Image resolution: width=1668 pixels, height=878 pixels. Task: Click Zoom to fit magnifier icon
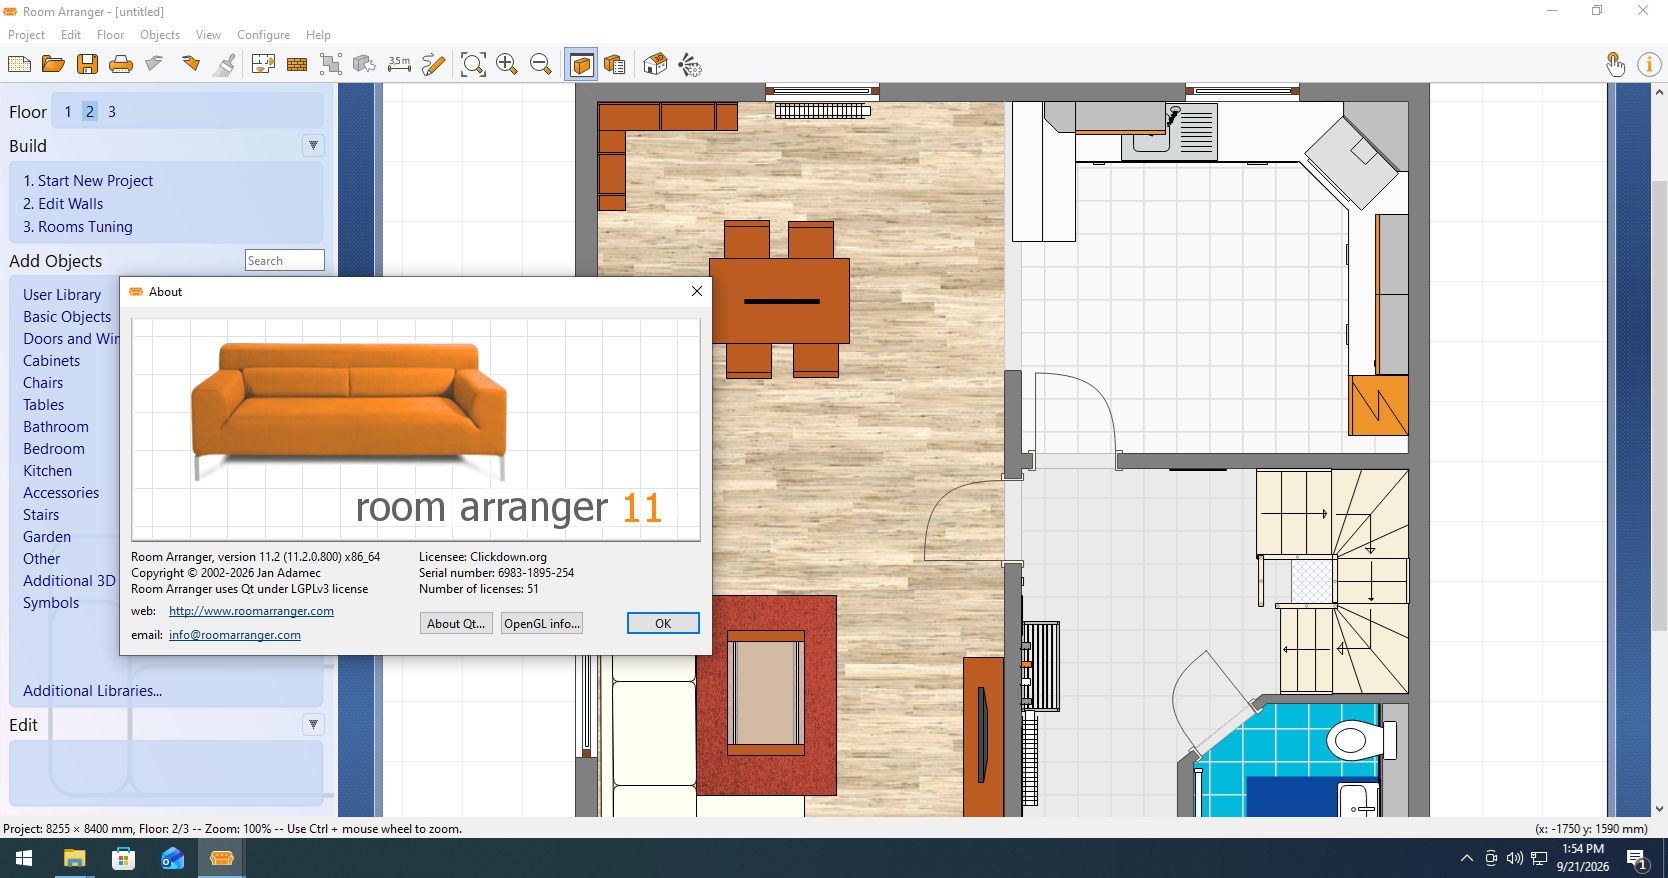point(473,65)
